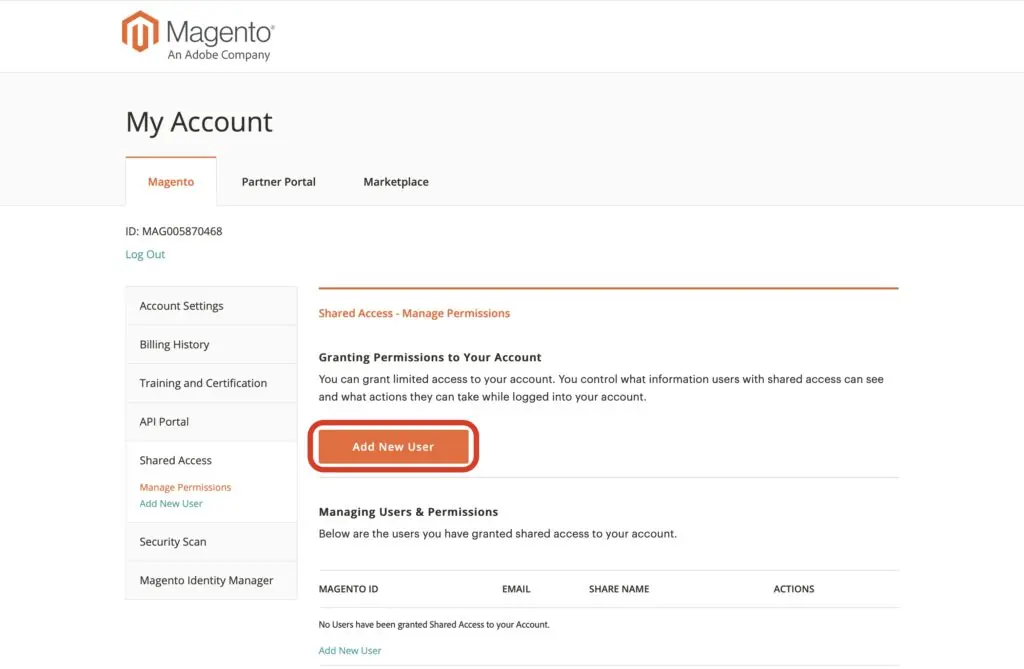
Task: Select Shared Access in the sidebar
Action: click(x=176, y=460)
